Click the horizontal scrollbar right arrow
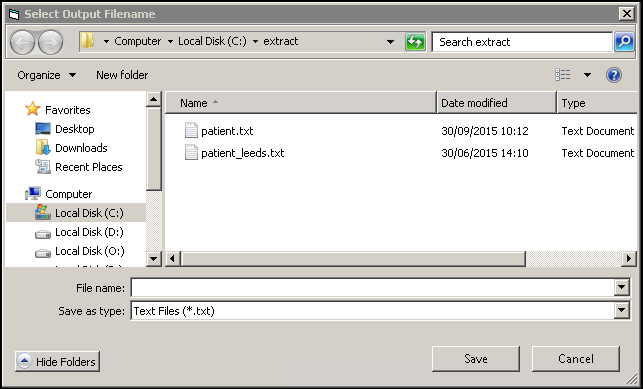This screenshot has height=389, width=643. pyautogui.click(x=628, y=259)
